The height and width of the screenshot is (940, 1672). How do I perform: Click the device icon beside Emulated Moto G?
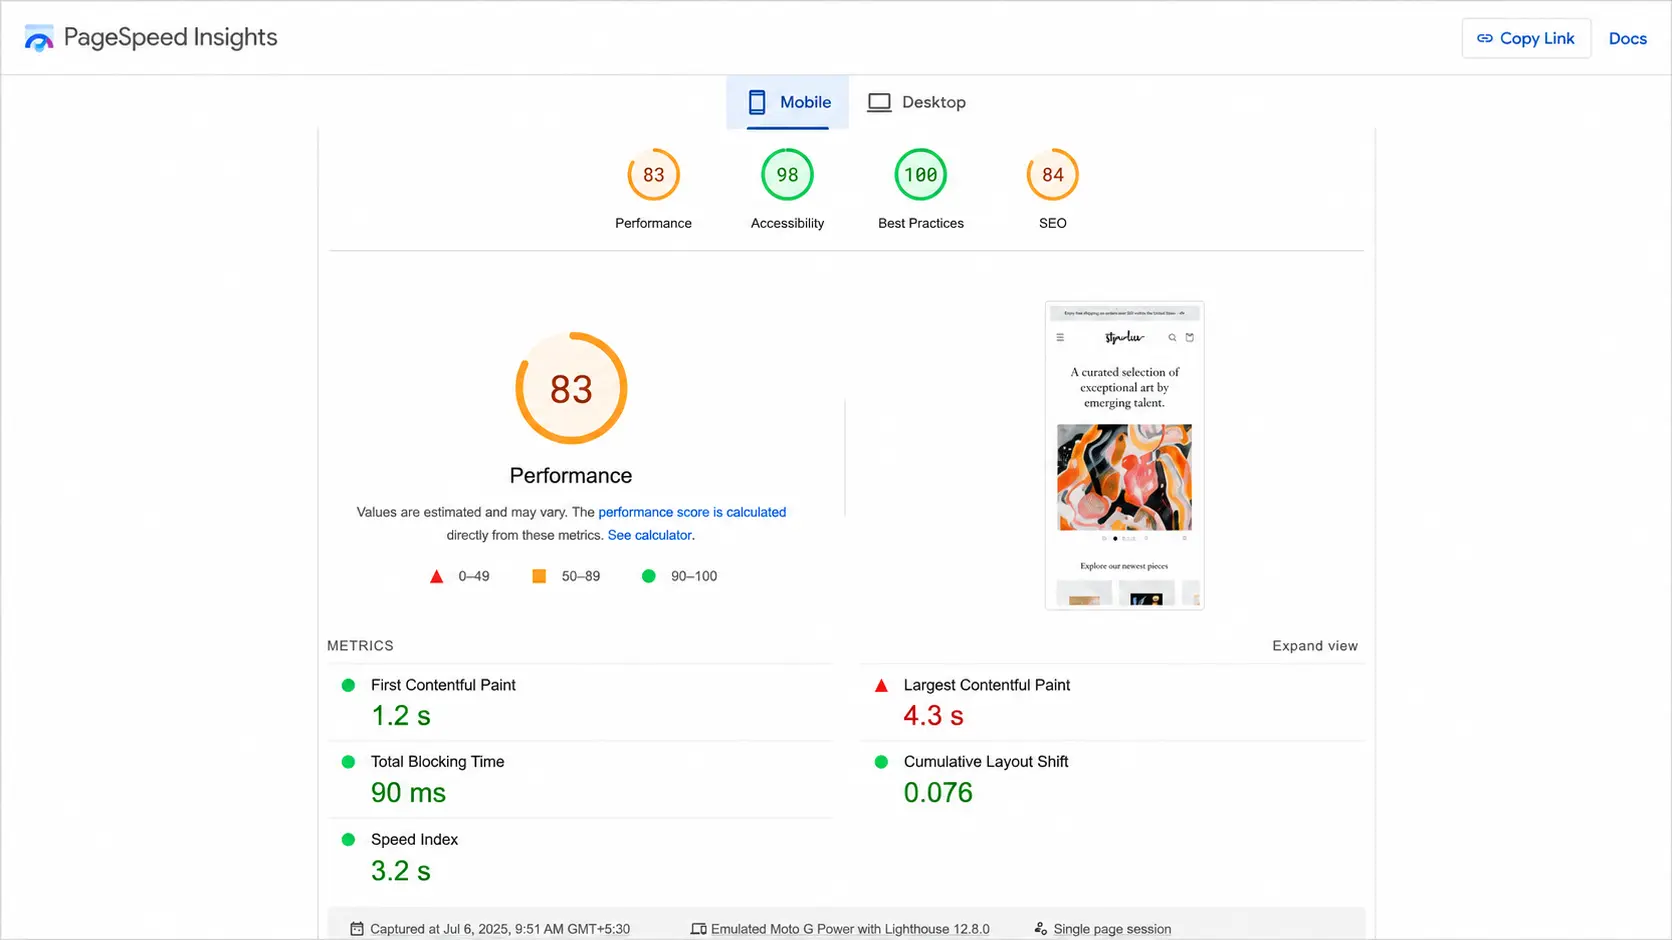(698, 929)
